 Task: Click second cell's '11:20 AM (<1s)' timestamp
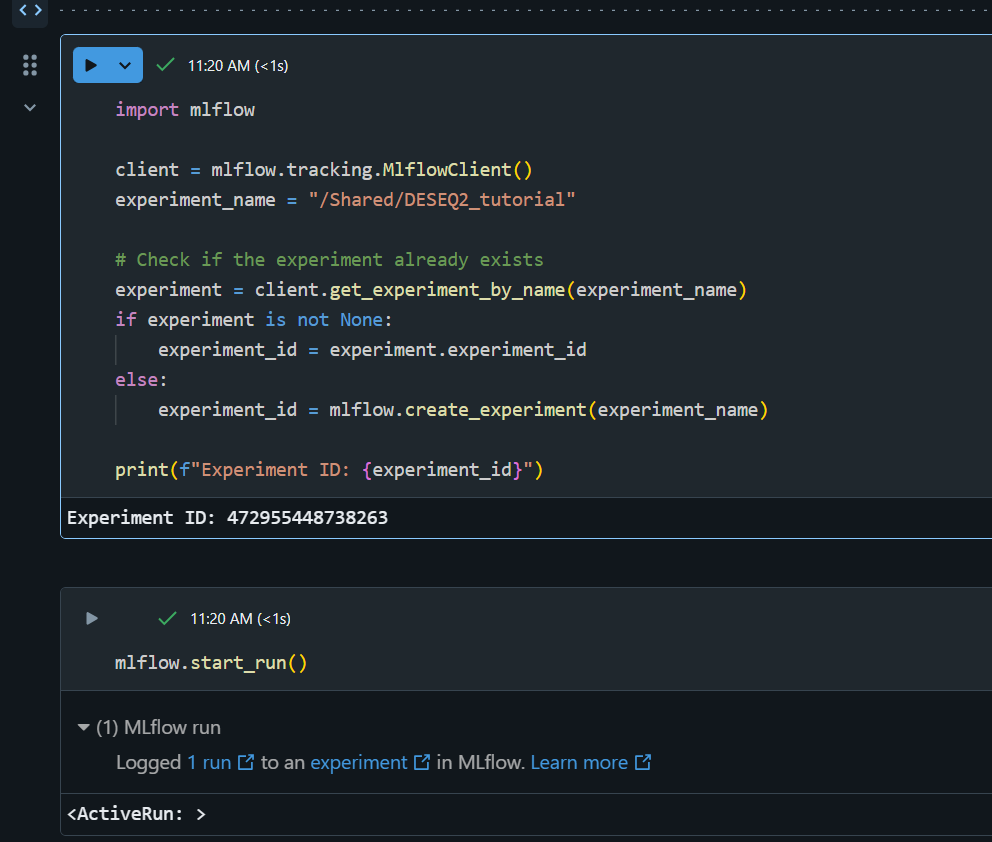click(240, 619)
